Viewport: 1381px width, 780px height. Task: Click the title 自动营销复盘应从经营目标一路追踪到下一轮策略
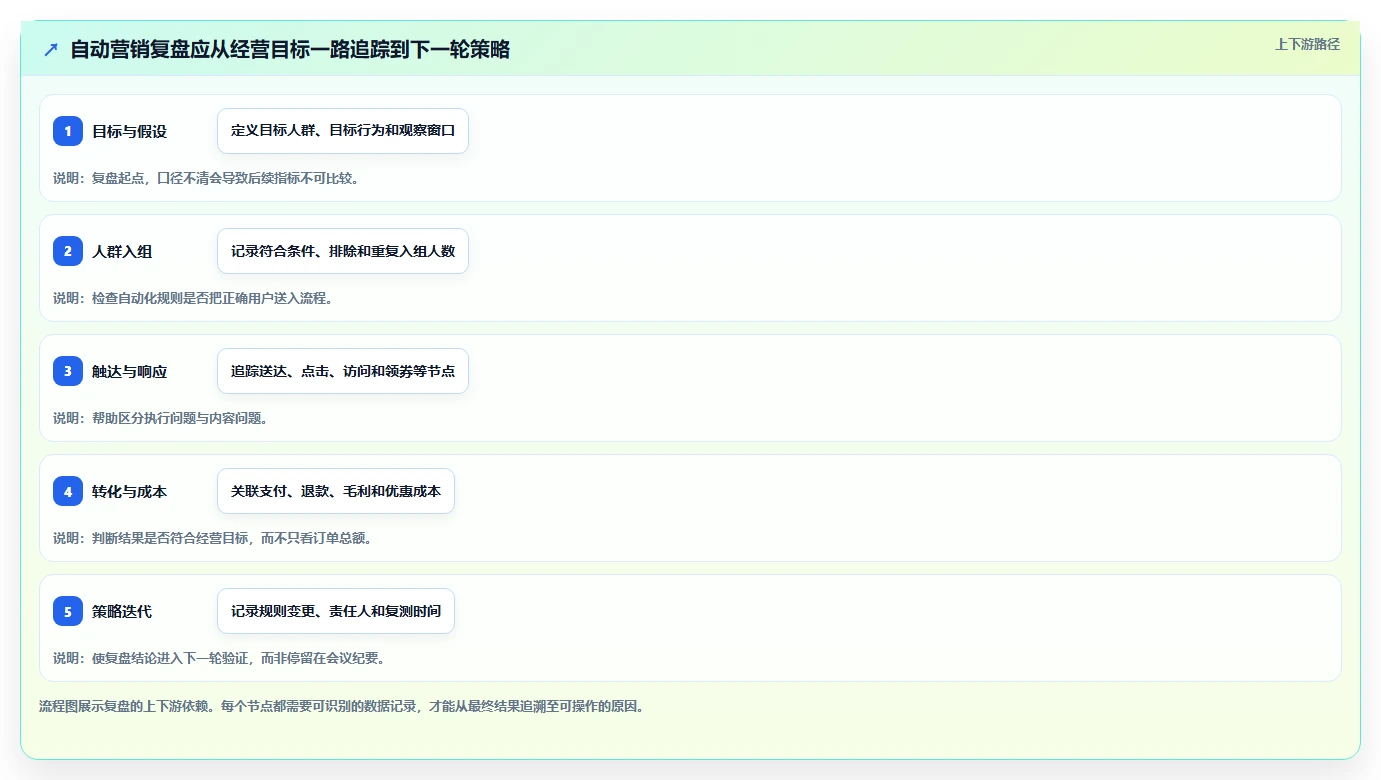pos(290,50)
